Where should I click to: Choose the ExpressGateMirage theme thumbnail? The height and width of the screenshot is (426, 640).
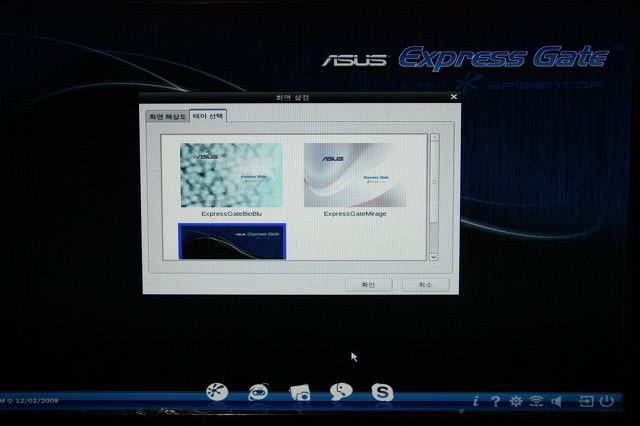click(355, 175)
